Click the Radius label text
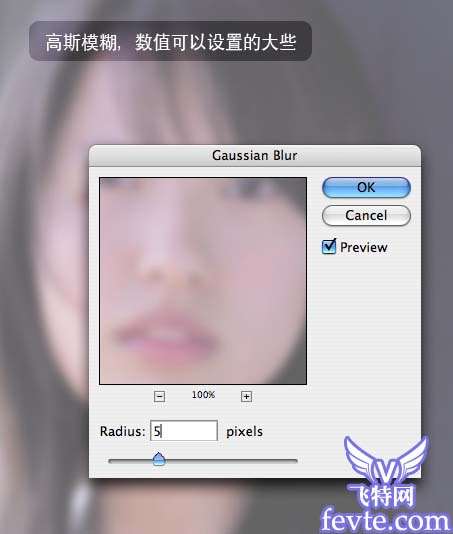Image resolution: width=453 pixels, height=534 pixels. pyautogui.click(x=123, y=431)
